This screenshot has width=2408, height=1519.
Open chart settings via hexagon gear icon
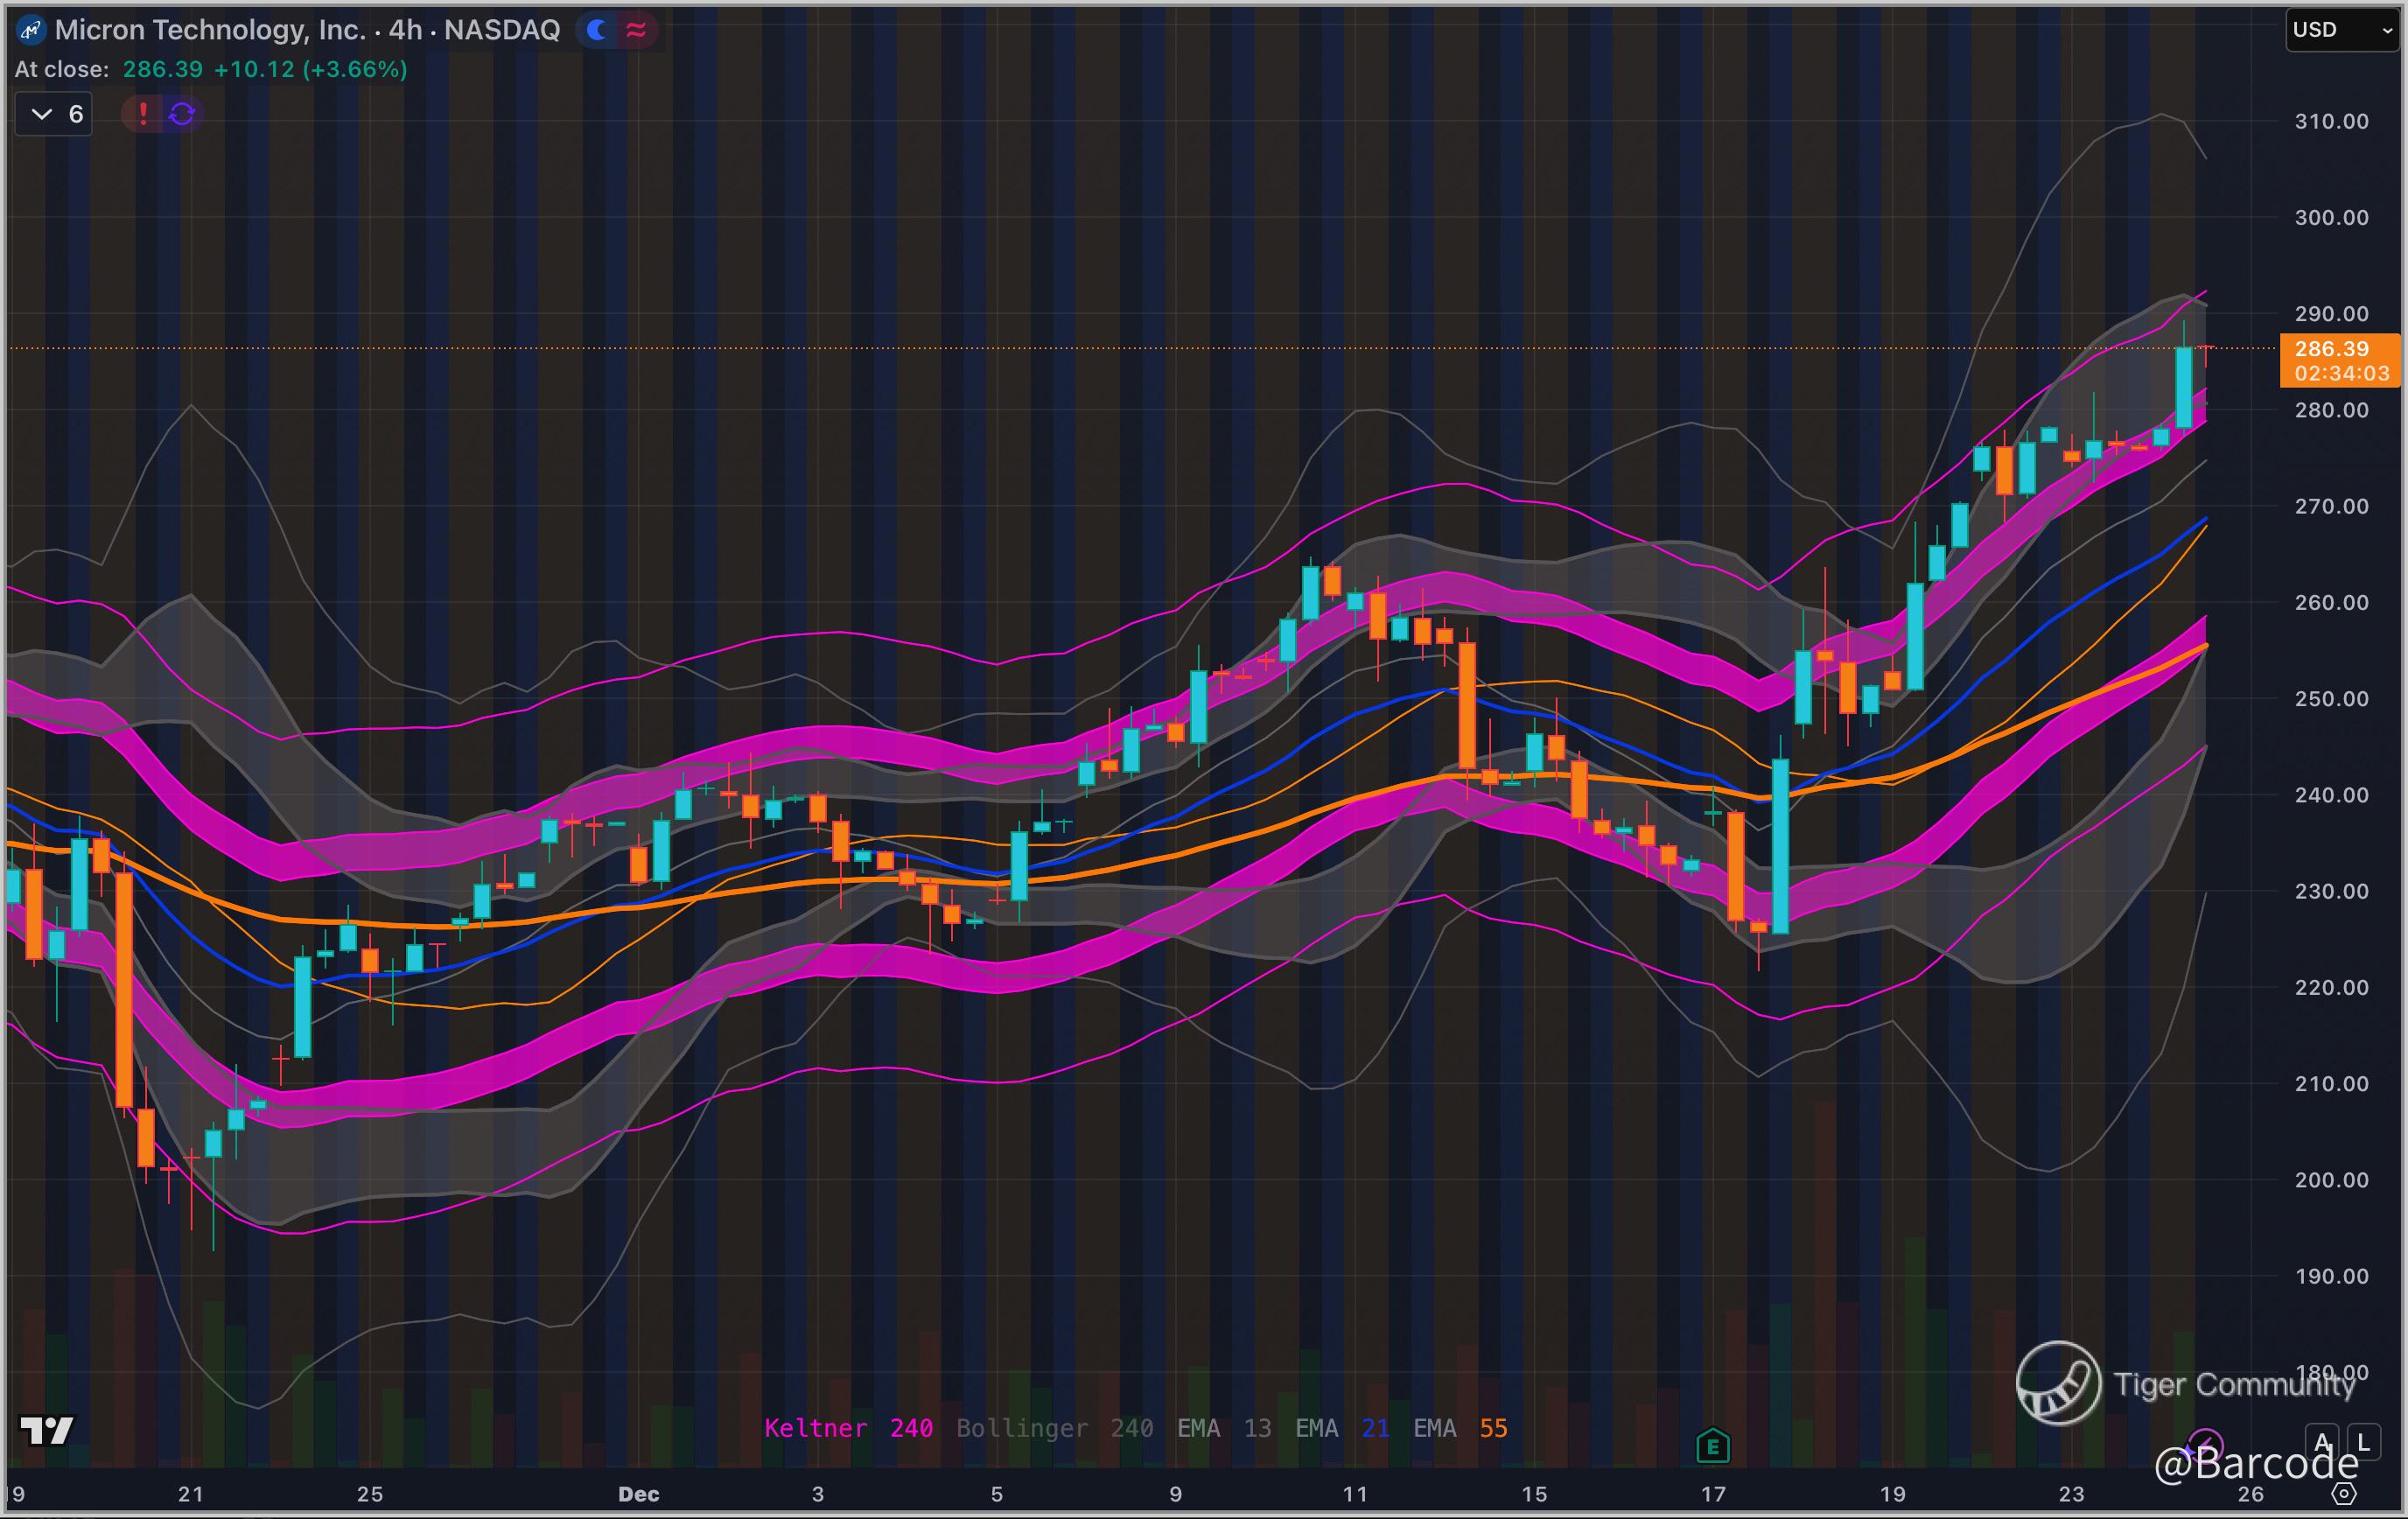(2343, 1494)
